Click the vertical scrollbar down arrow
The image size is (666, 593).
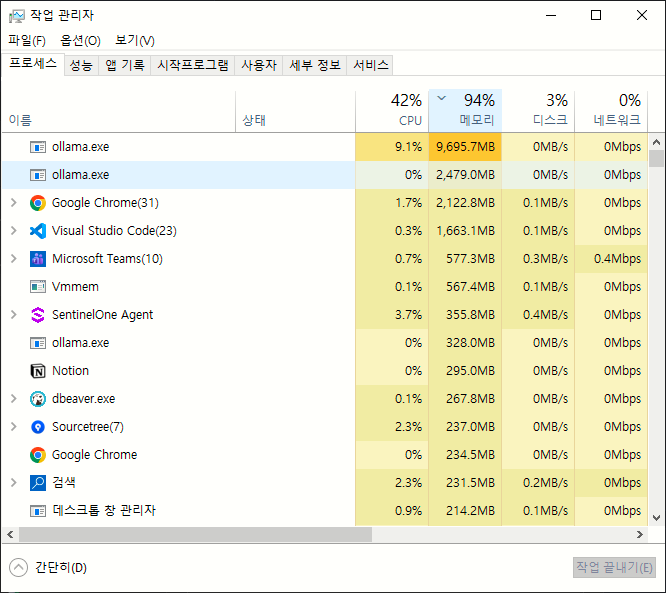click(657, 517)
